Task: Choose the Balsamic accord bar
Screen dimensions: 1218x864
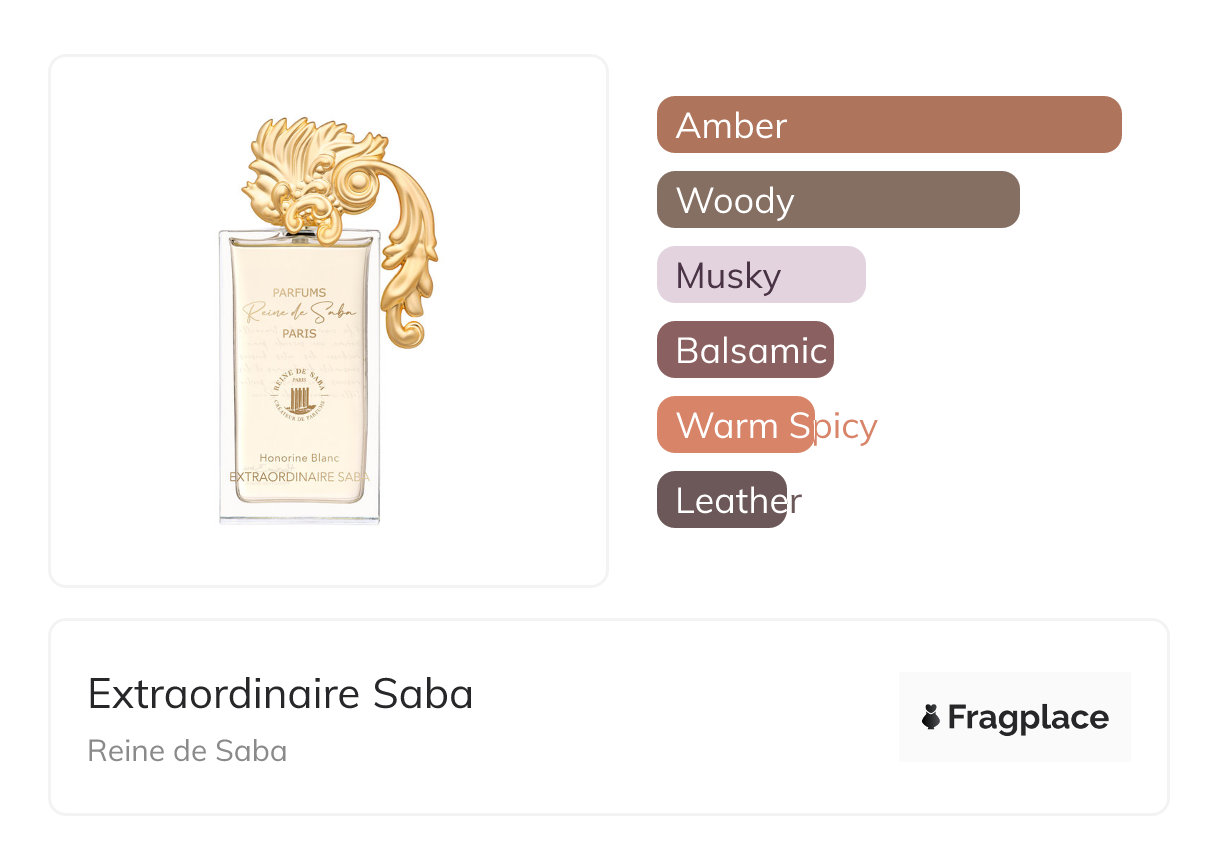Action: [745, 350]
